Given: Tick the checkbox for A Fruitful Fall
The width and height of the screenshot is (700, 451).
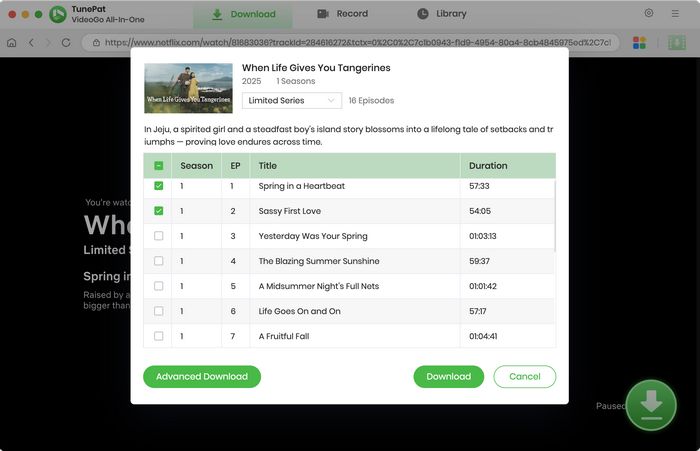Looking at the screenshot, I should point(159,336).
